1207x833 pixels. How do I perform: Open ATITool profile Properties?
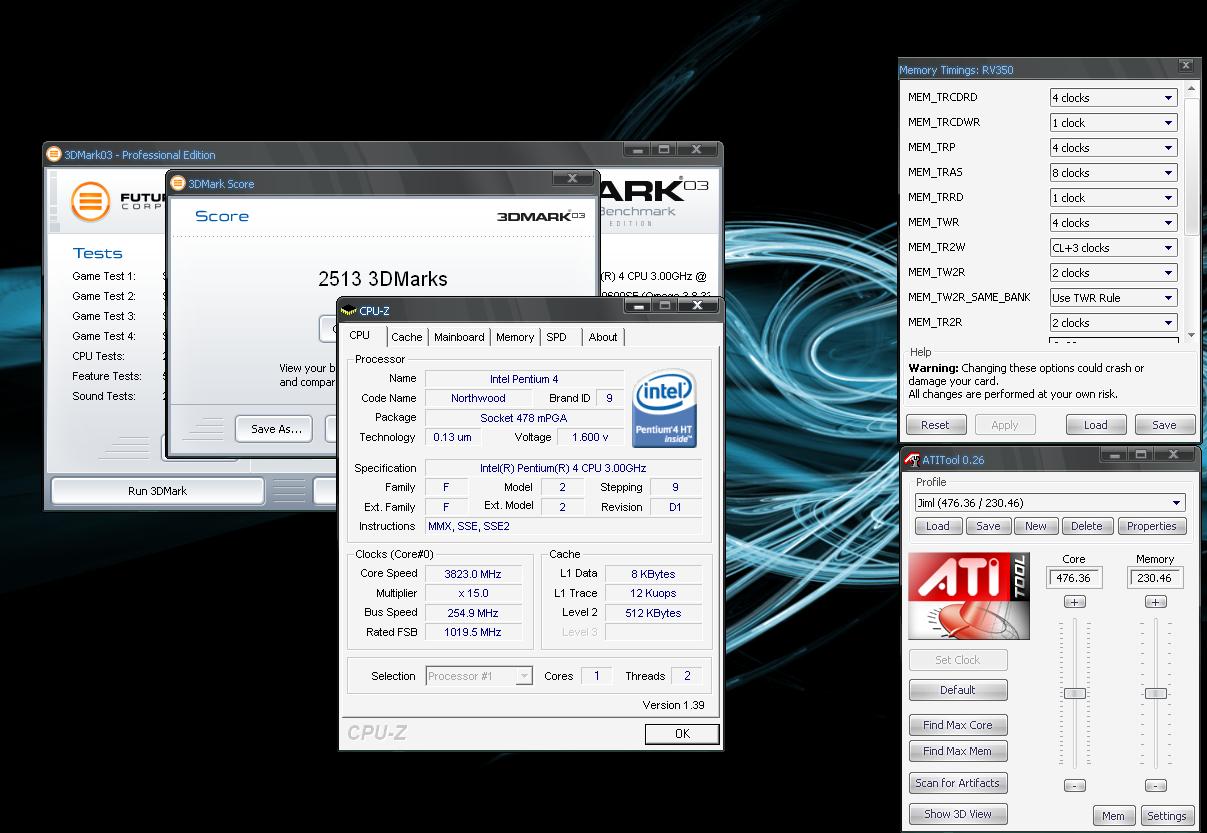1152,526
